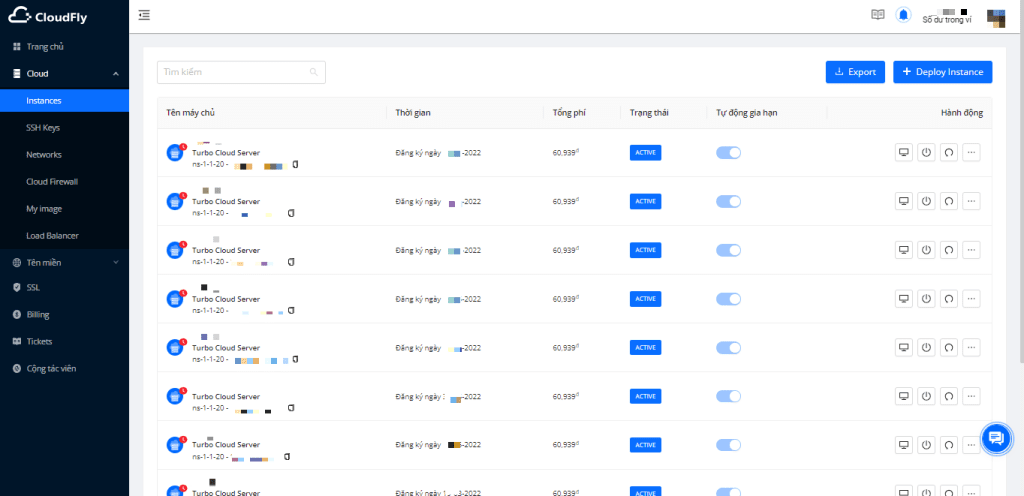Click the Deploy Instance button
The image size is (1024, 496).
point(942,72)
